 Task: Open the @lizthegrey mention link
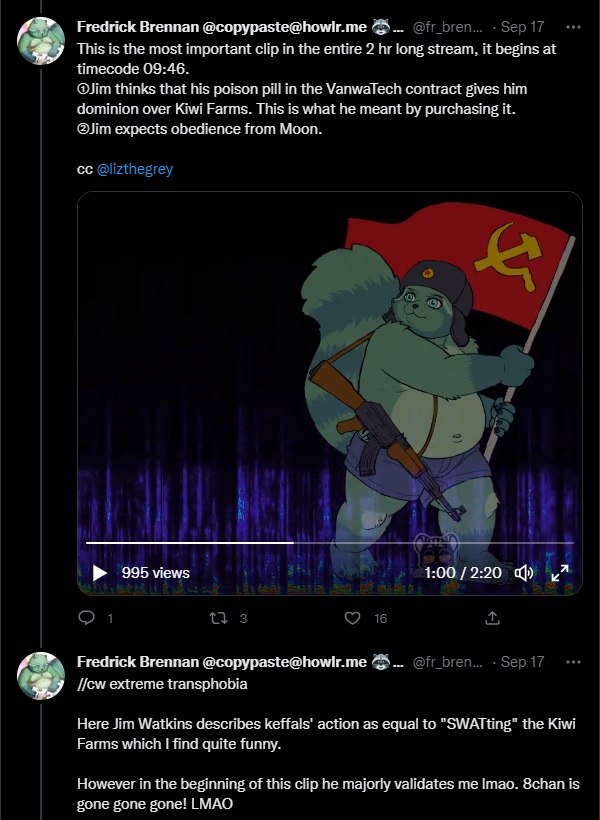[x=134, y=169]
